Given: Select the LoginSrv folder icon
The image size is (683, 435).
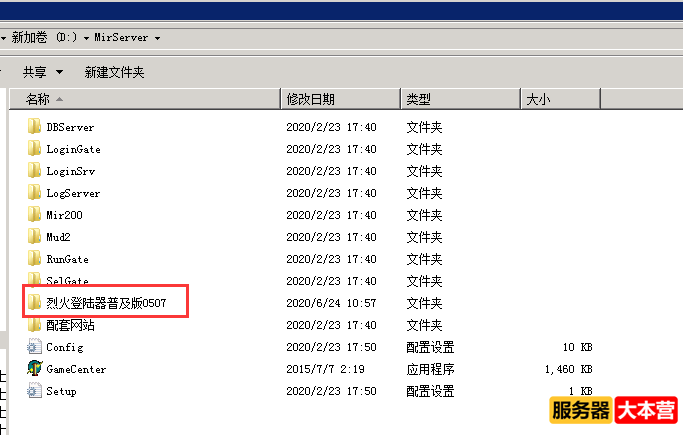Looking at the screenshot, I should [x=34, y=170].
